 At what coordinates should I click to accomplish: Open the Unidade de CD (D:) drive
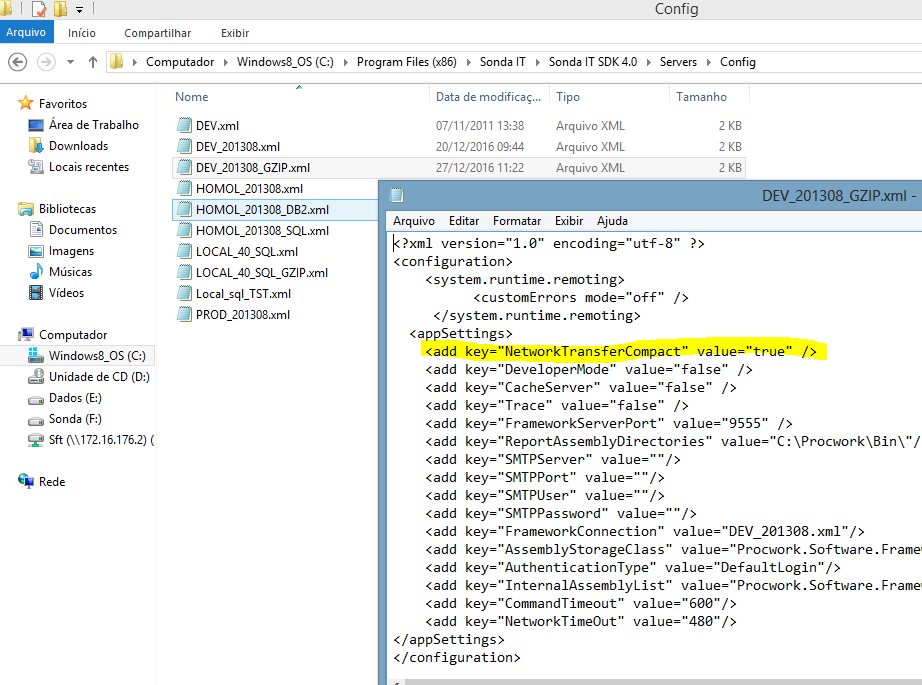click(98, 377)
